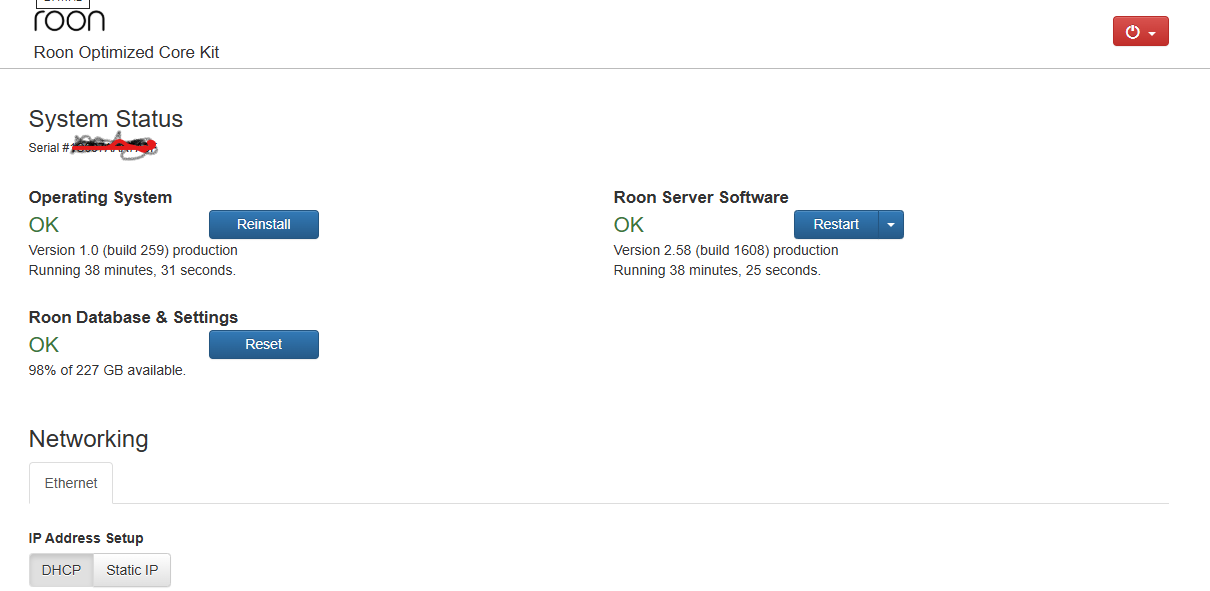Click the Roon Server Software OK status
The image size is (1210, 591).
click(629, 225)
